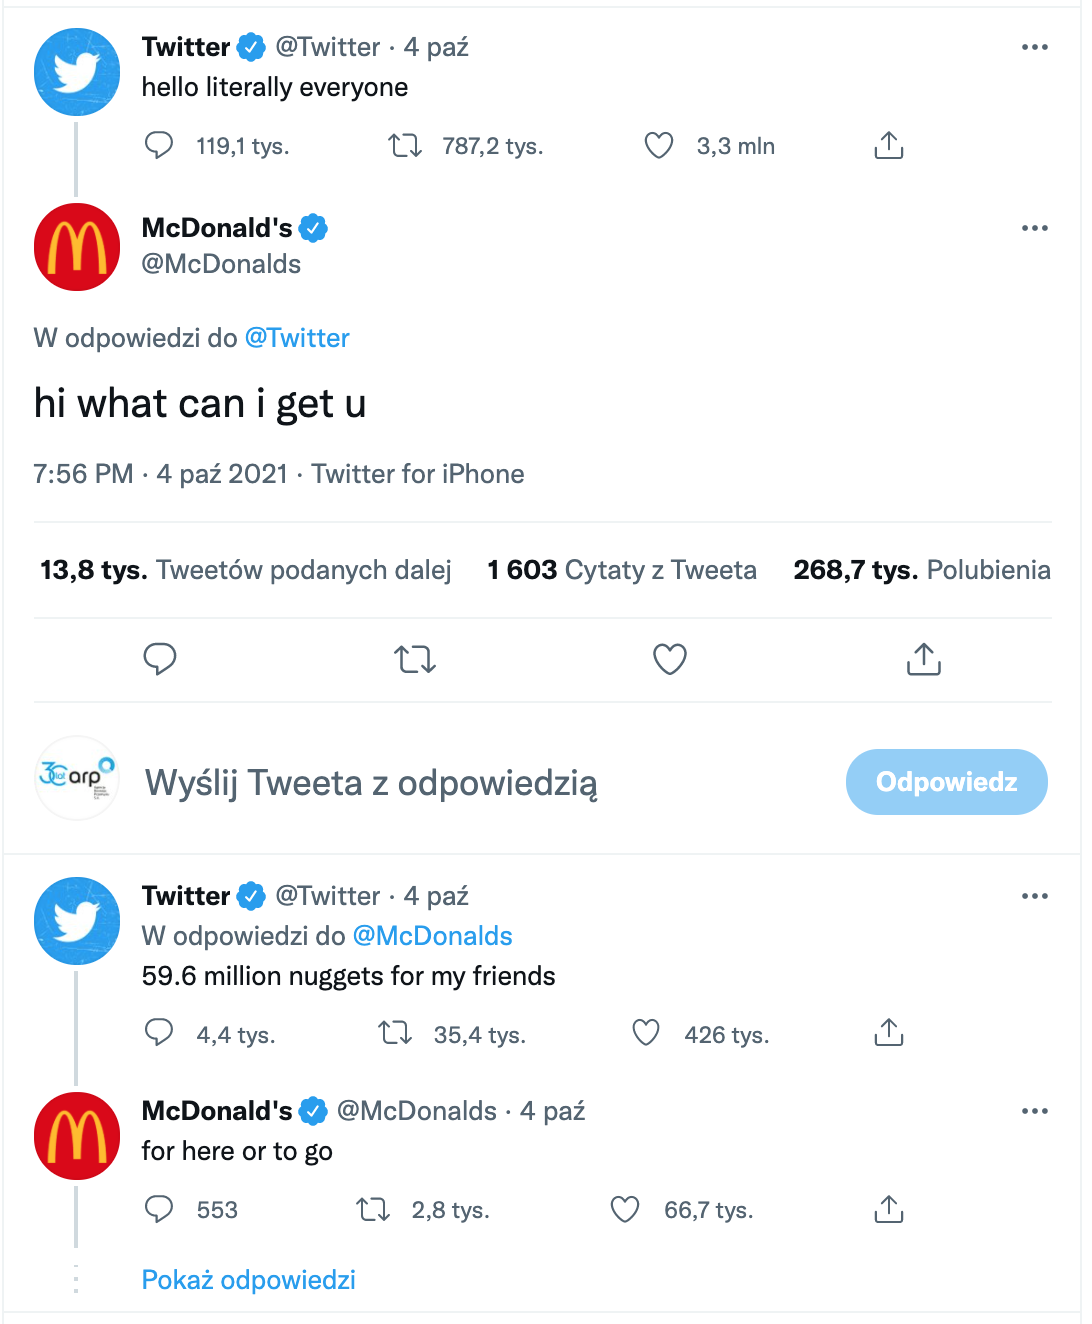
Task: Like the main McDonald's "hi what can i get u" tweet
Action: [669, 660]
